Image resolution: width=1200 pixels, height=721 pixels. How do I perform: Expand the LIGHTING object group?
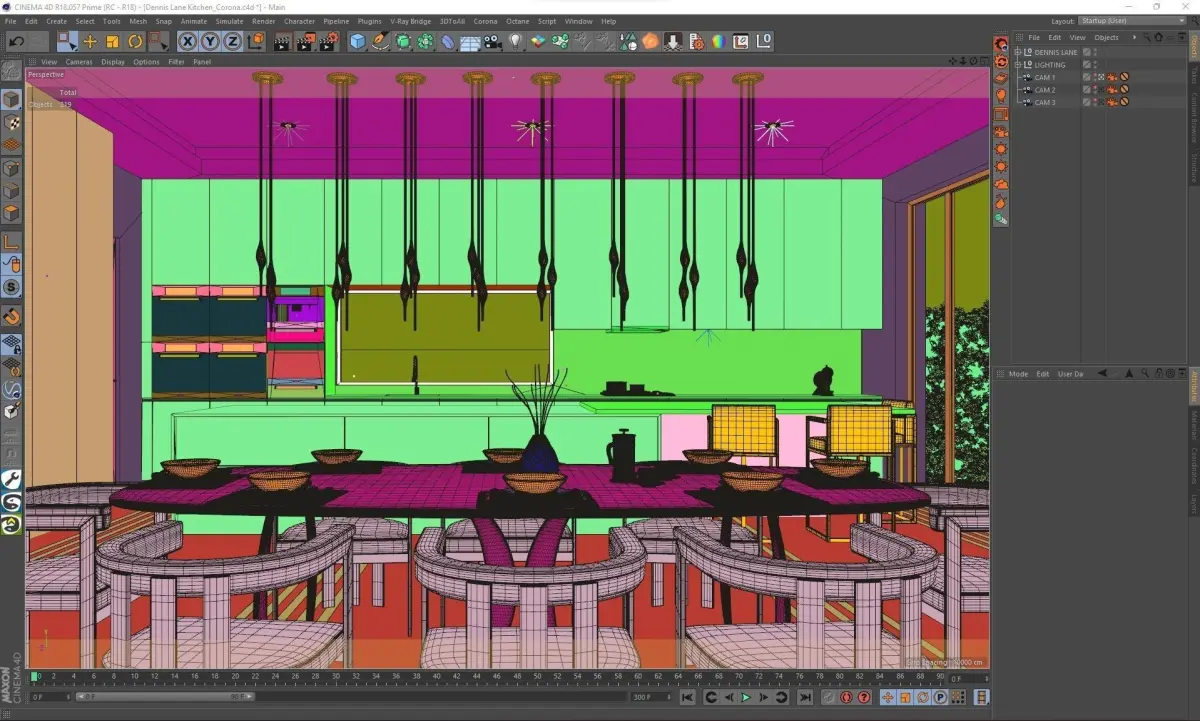point(1018,65)
